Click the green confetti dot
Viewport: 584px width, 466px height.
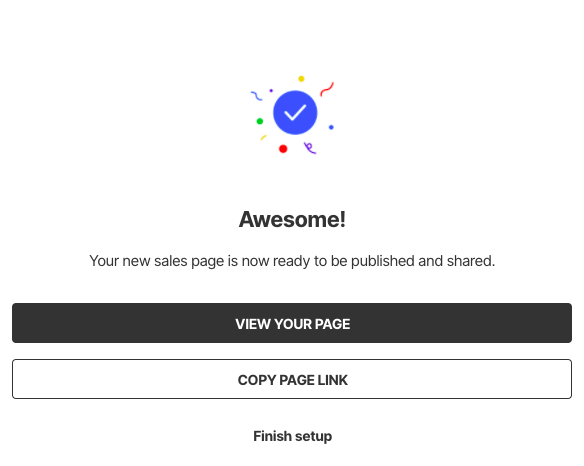pyautogui.click(x=260, y=121)
